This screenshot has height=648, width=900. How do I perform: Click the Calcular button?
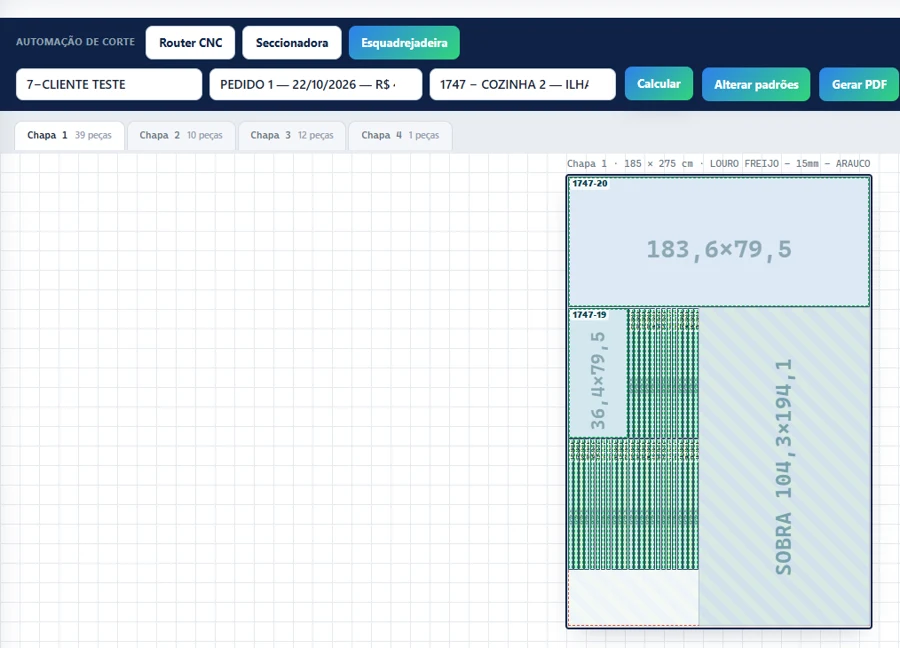[658, 84]
